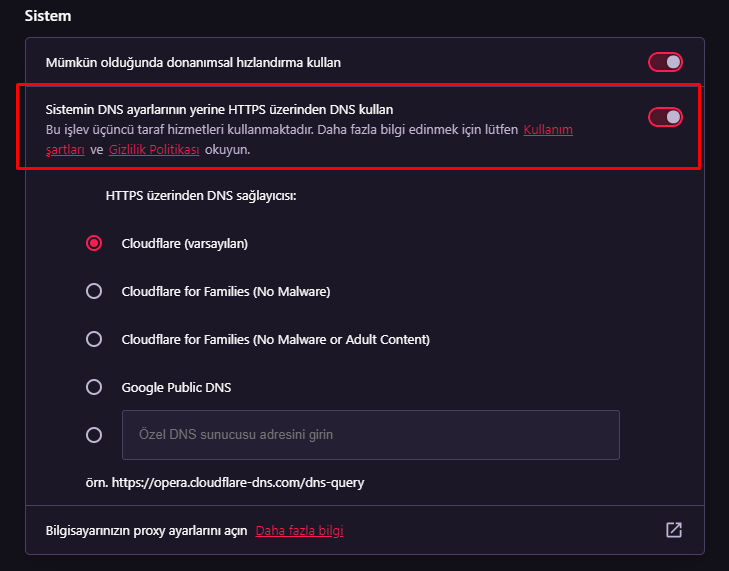
Task: Choose Cloudflare for Families (No Malware) radio circle
Action: tap(94, 291)
